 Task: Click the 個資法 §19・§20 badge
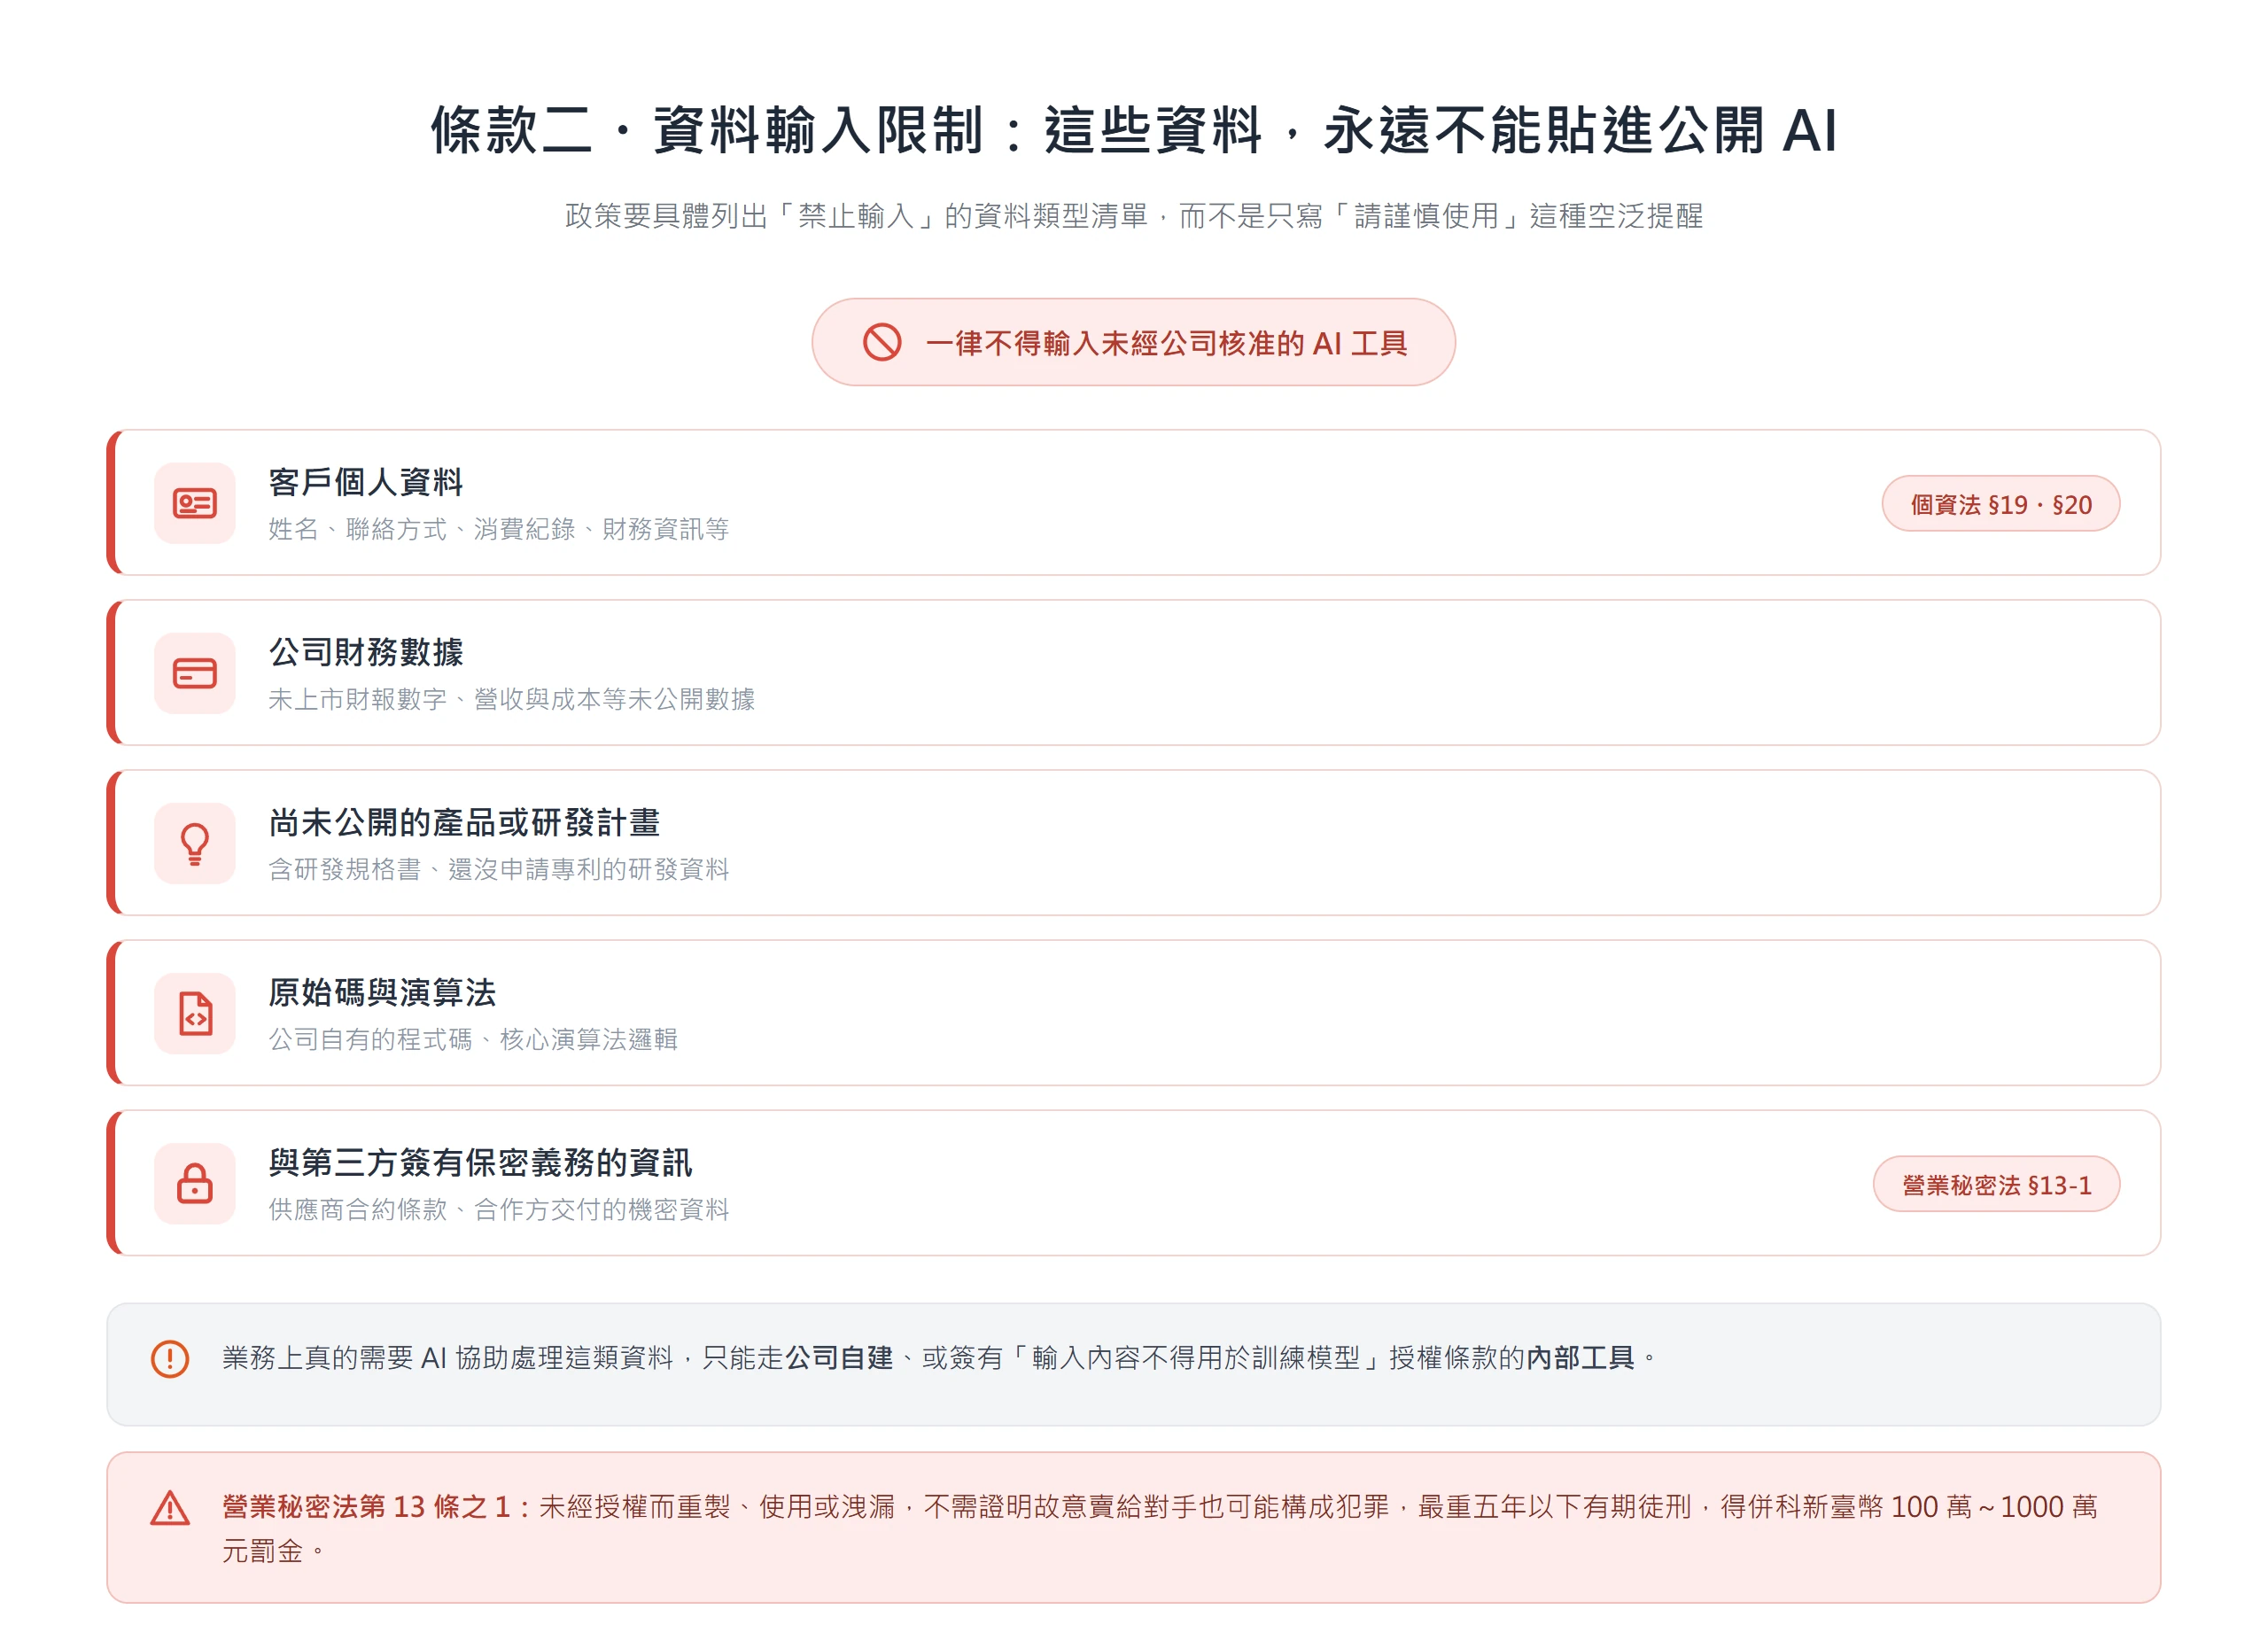pyautogui.click(x=2000, y=503)
